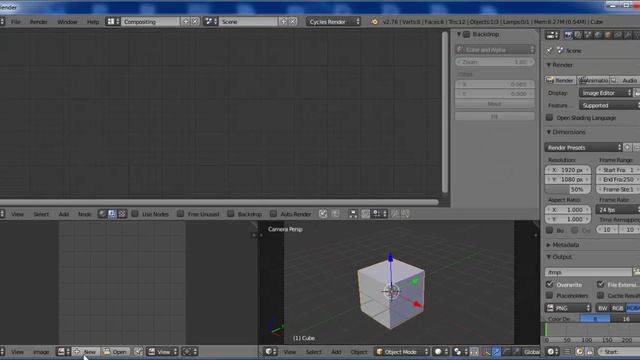Open the output folder browse icon

pos(636,272)
